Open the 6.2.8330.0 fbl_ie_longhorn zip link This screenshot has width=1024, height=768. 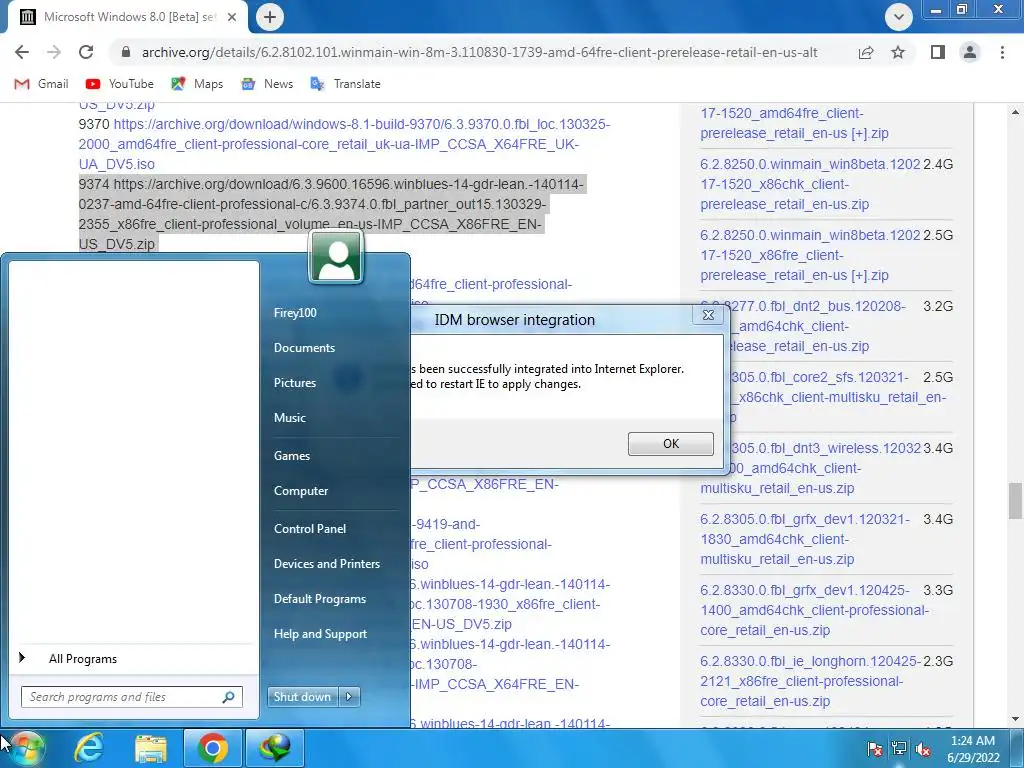810,681
